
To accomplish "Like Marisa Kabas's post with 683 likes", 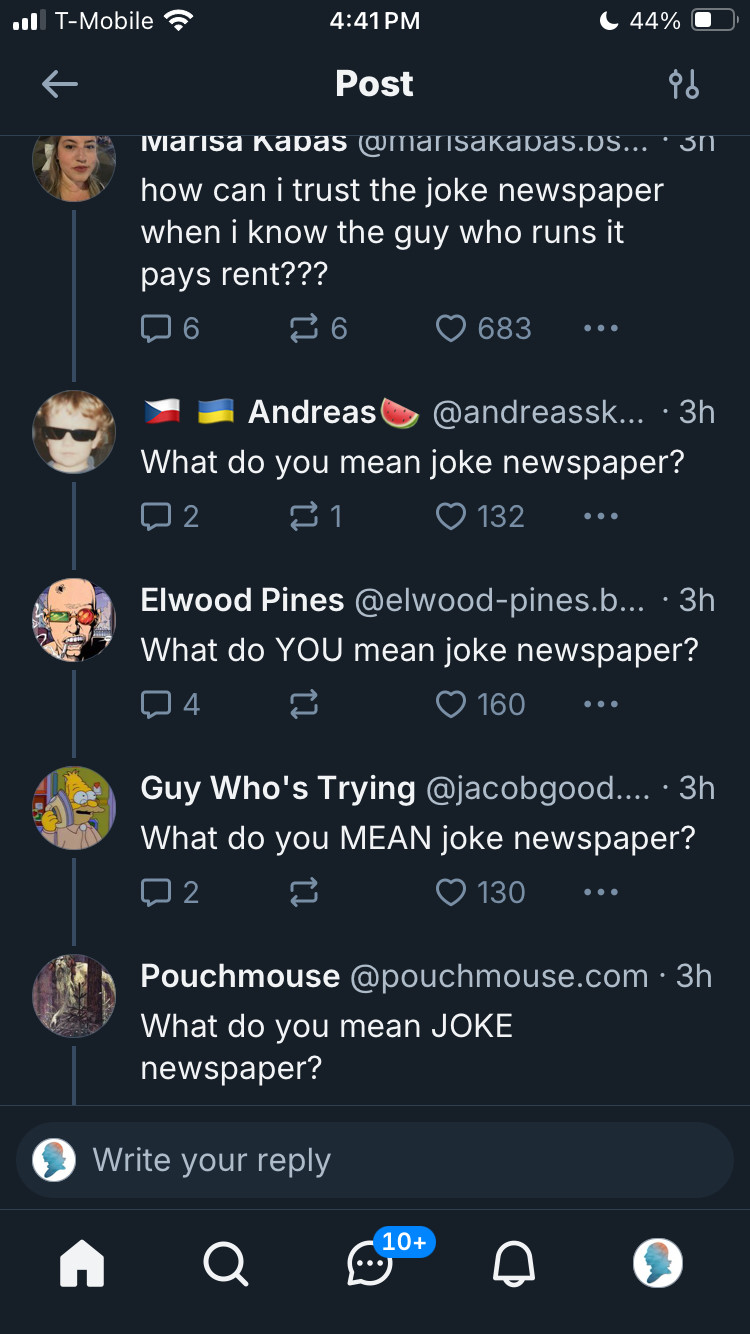I will (484, 328).
